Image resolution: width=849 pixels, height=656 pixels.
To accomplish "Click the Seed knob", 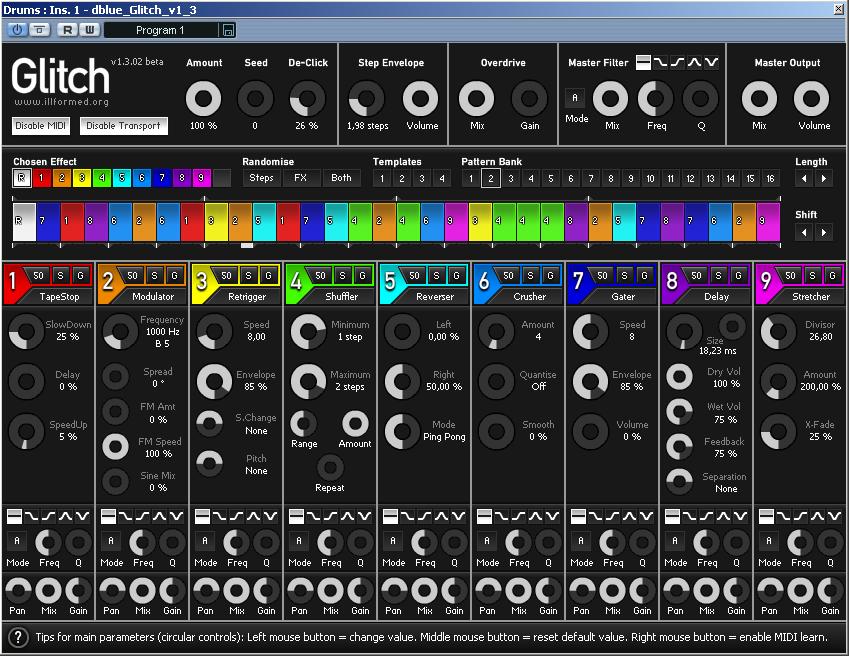I will 255,99.
